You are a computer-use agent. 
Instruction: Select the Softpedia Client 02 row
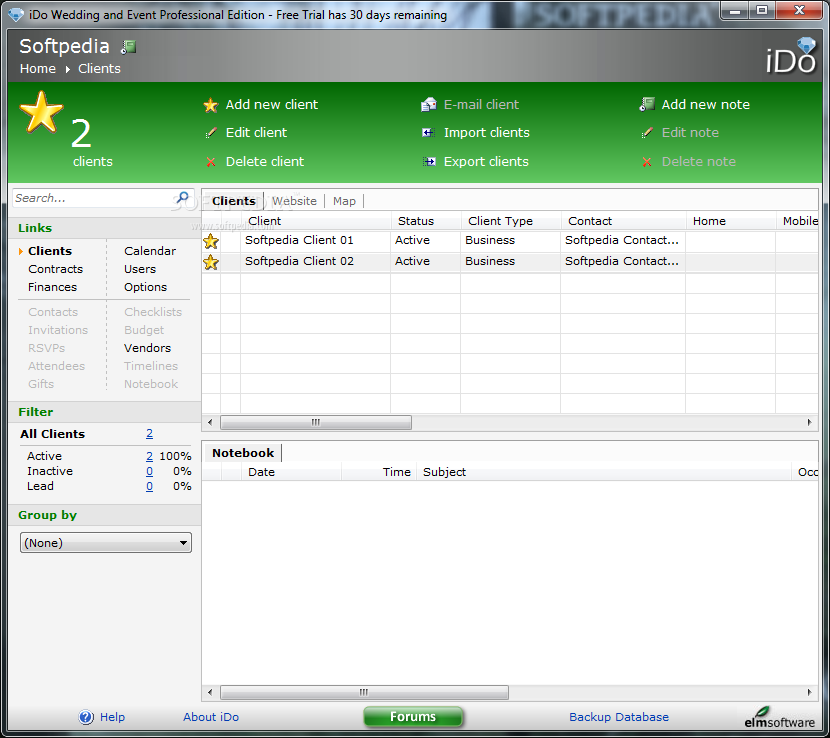click(x=510, y=262)
